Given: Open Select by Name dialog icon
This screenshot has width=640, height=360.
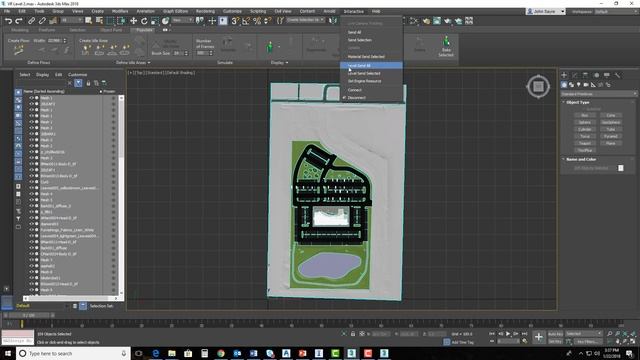Looking at the screenshot, I should [x=99, y=20].
